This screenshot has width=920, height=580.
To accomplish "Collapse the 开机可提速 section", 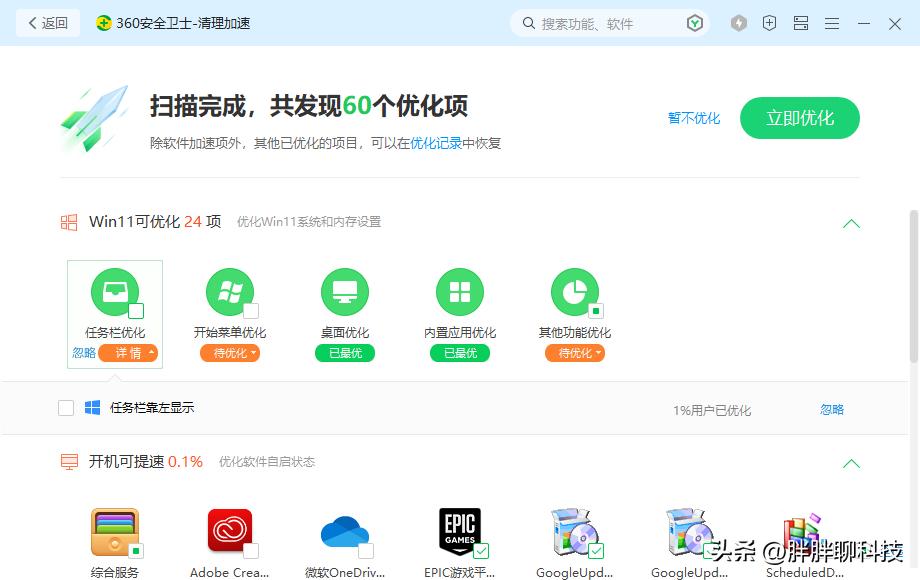I will [851, 464].
